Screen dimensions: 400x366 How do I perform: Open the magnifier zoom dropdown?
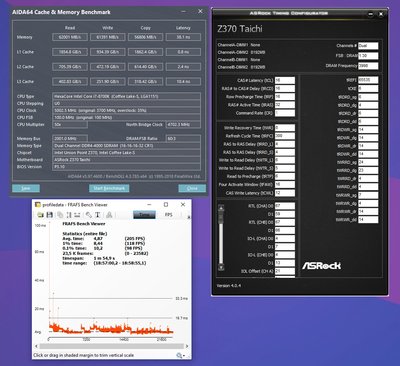tap(180, 356)
